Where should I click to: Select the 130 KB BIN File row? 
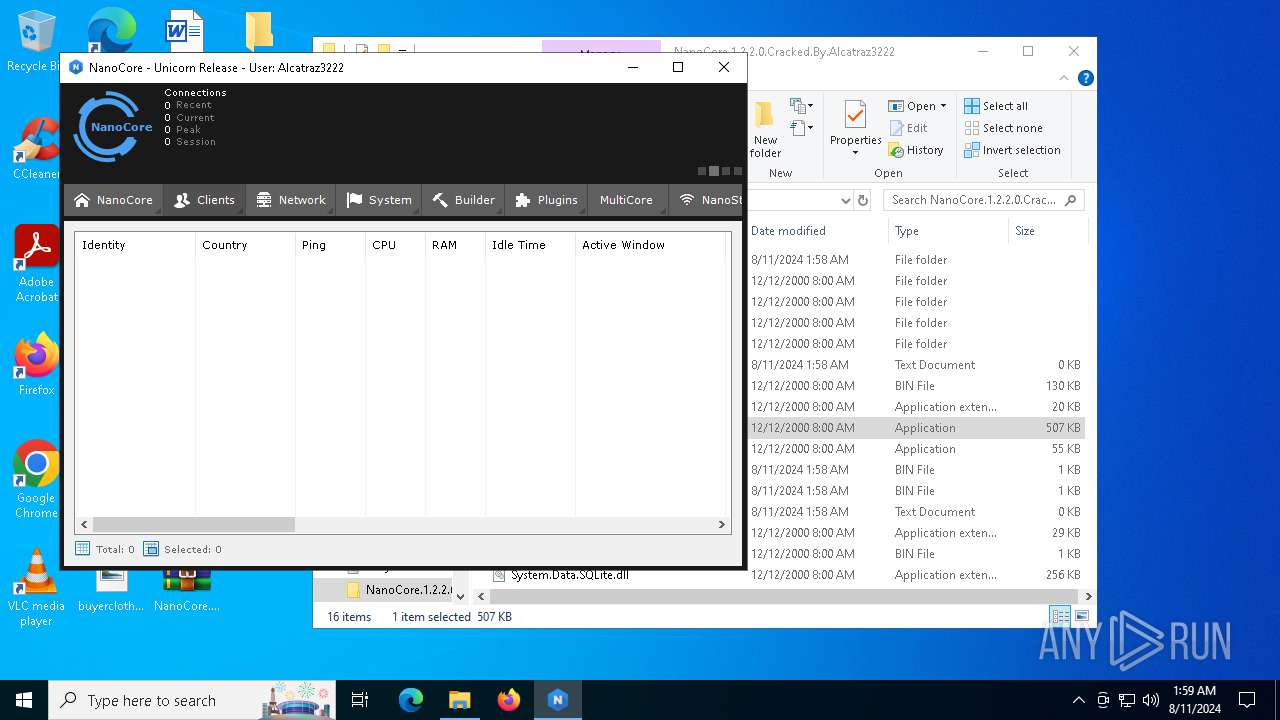(x=916, y=386)
